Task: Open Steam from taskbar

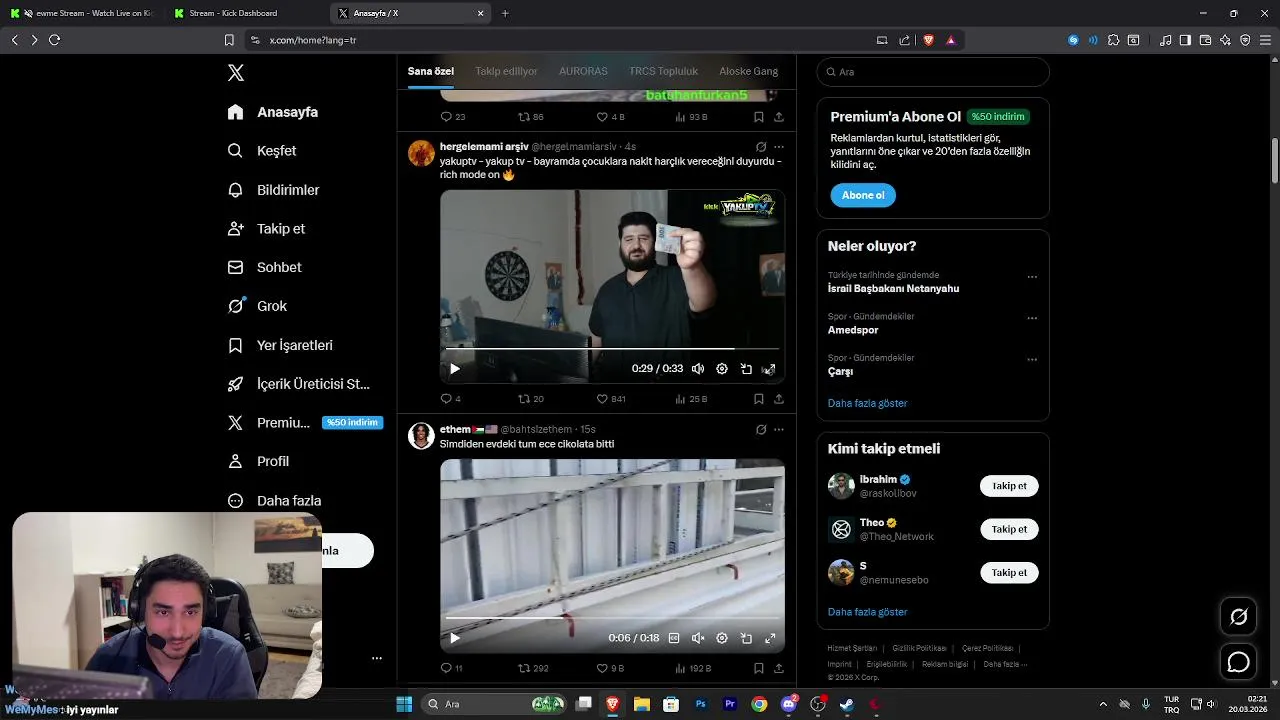Action: click(846, 704)
